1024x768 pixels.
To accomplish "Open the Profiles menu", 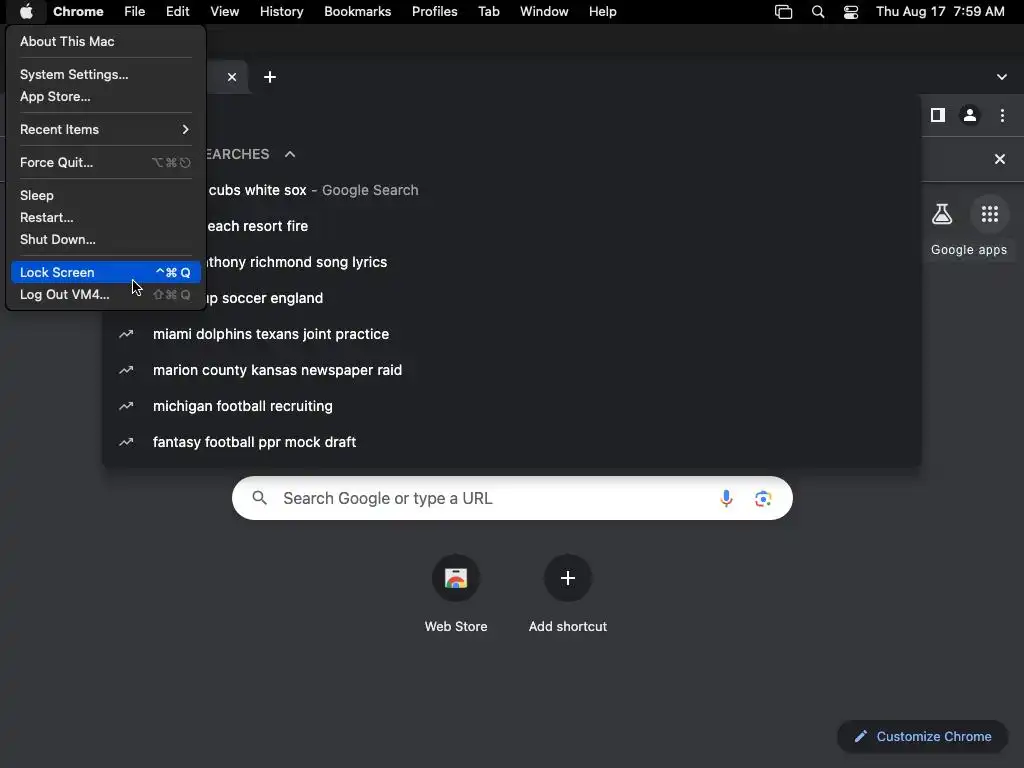I will point(434,12).
